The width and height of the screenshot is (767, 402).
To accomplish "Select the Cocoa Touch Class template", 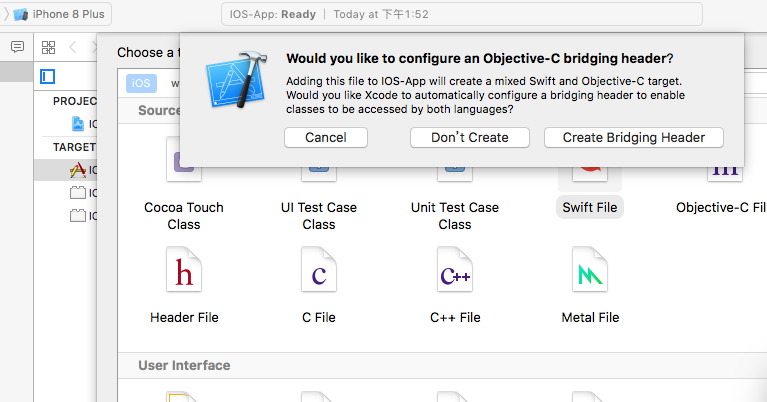I will 184,216.
